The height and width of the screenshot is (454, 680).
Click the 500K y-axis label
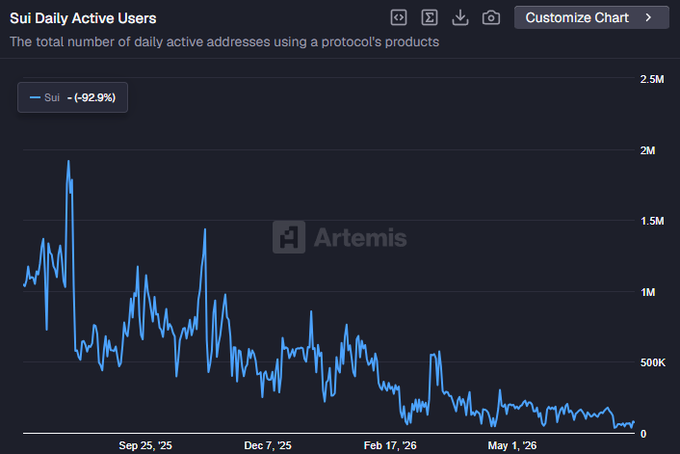click(653, 363)
